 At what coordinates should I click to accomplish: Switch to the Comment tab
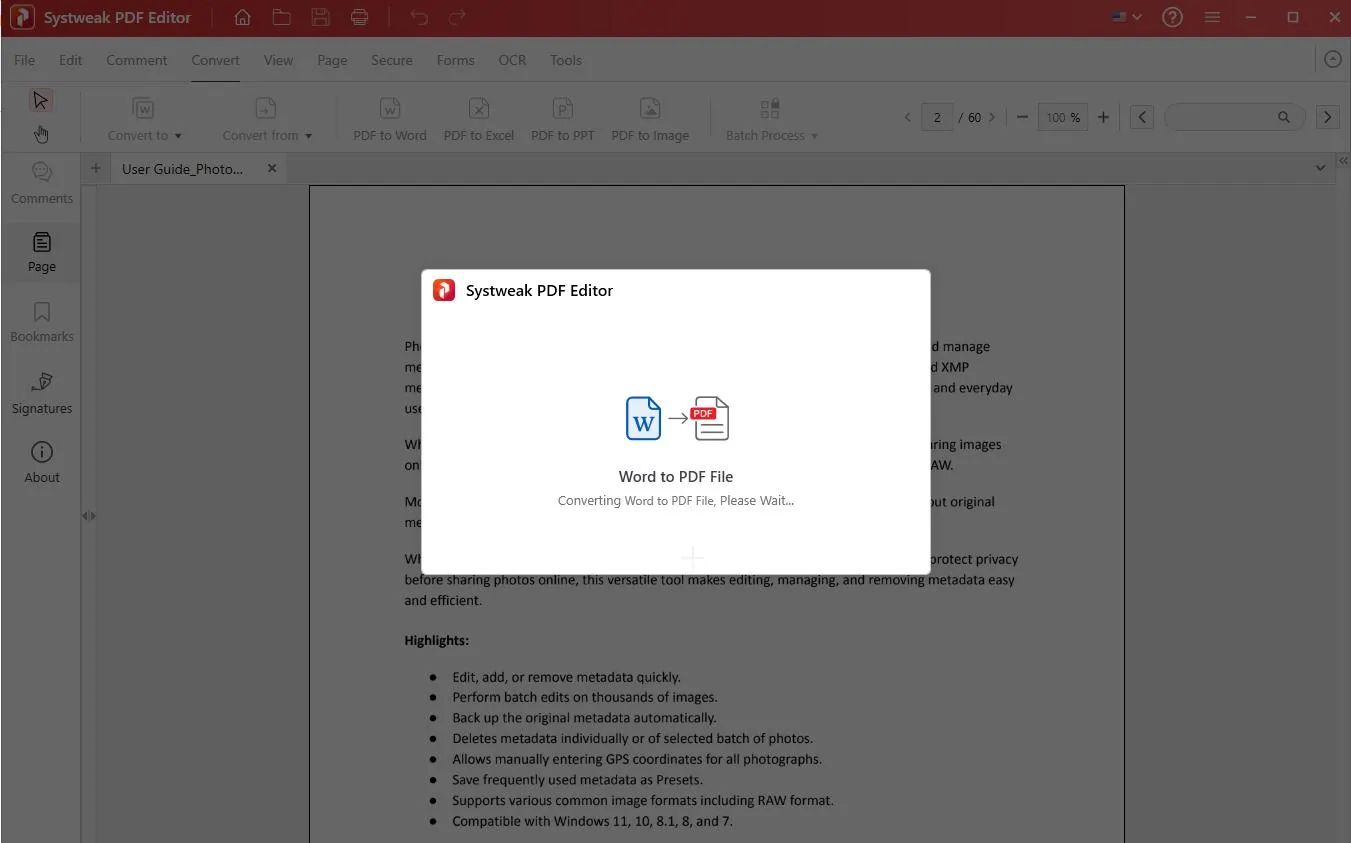pos(137,60)
